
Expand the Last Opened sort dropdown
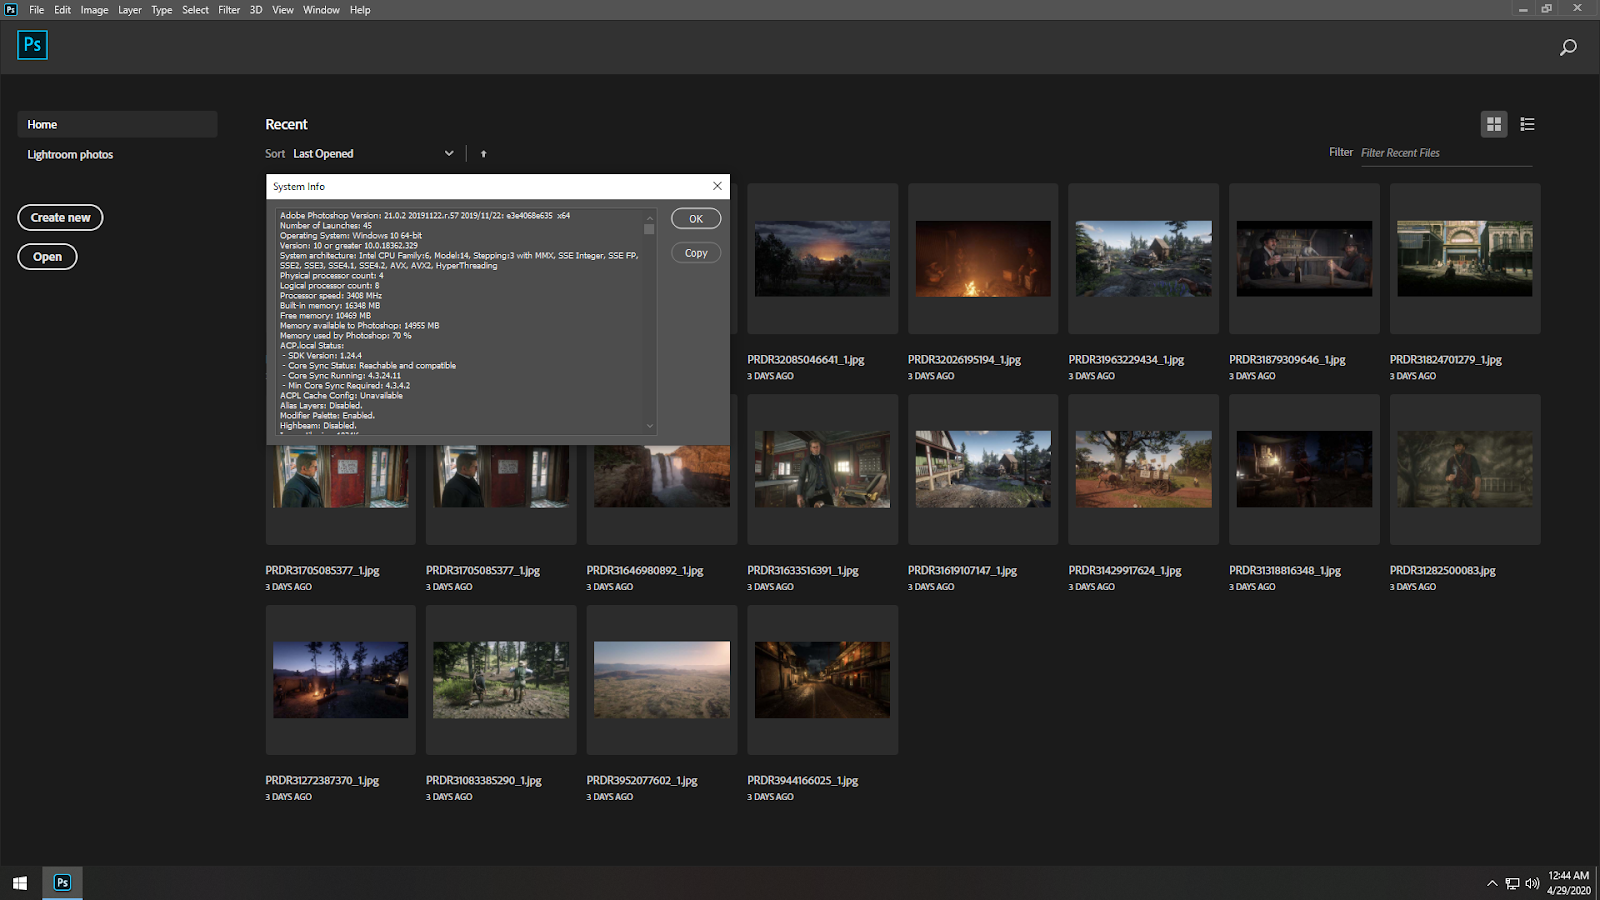tap(448, 154)
